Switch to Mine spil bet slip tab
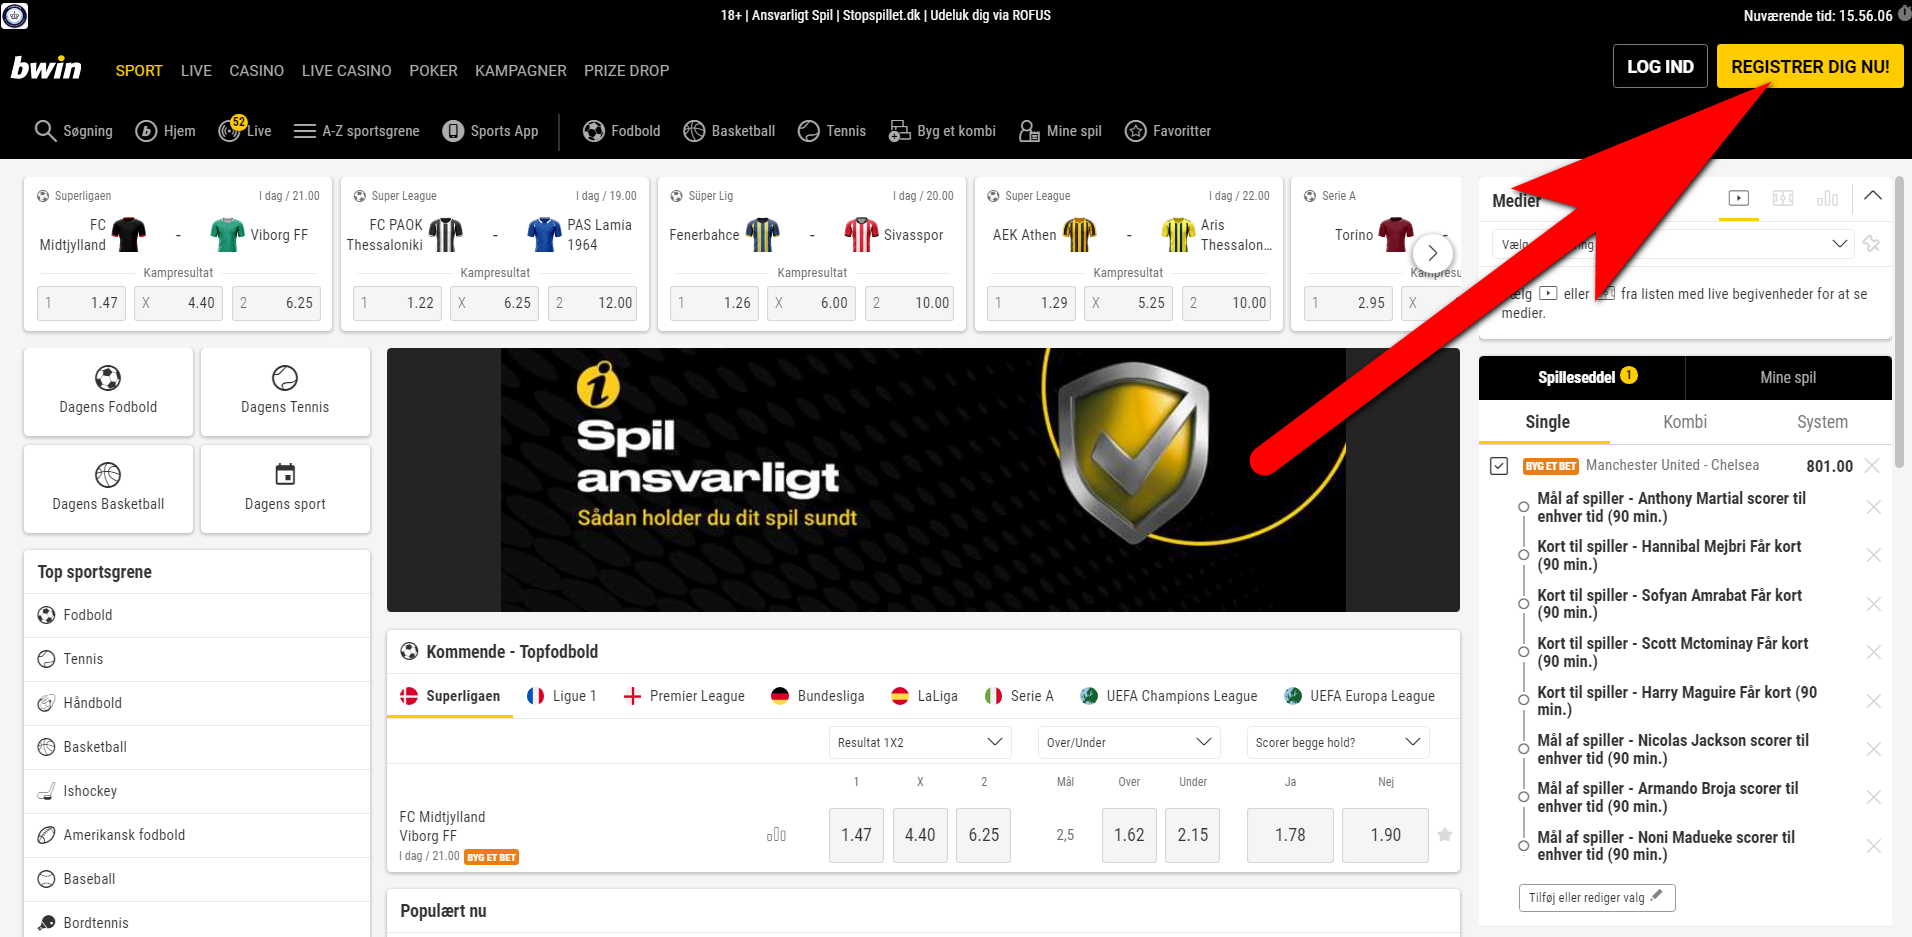 pos(1788,378)
